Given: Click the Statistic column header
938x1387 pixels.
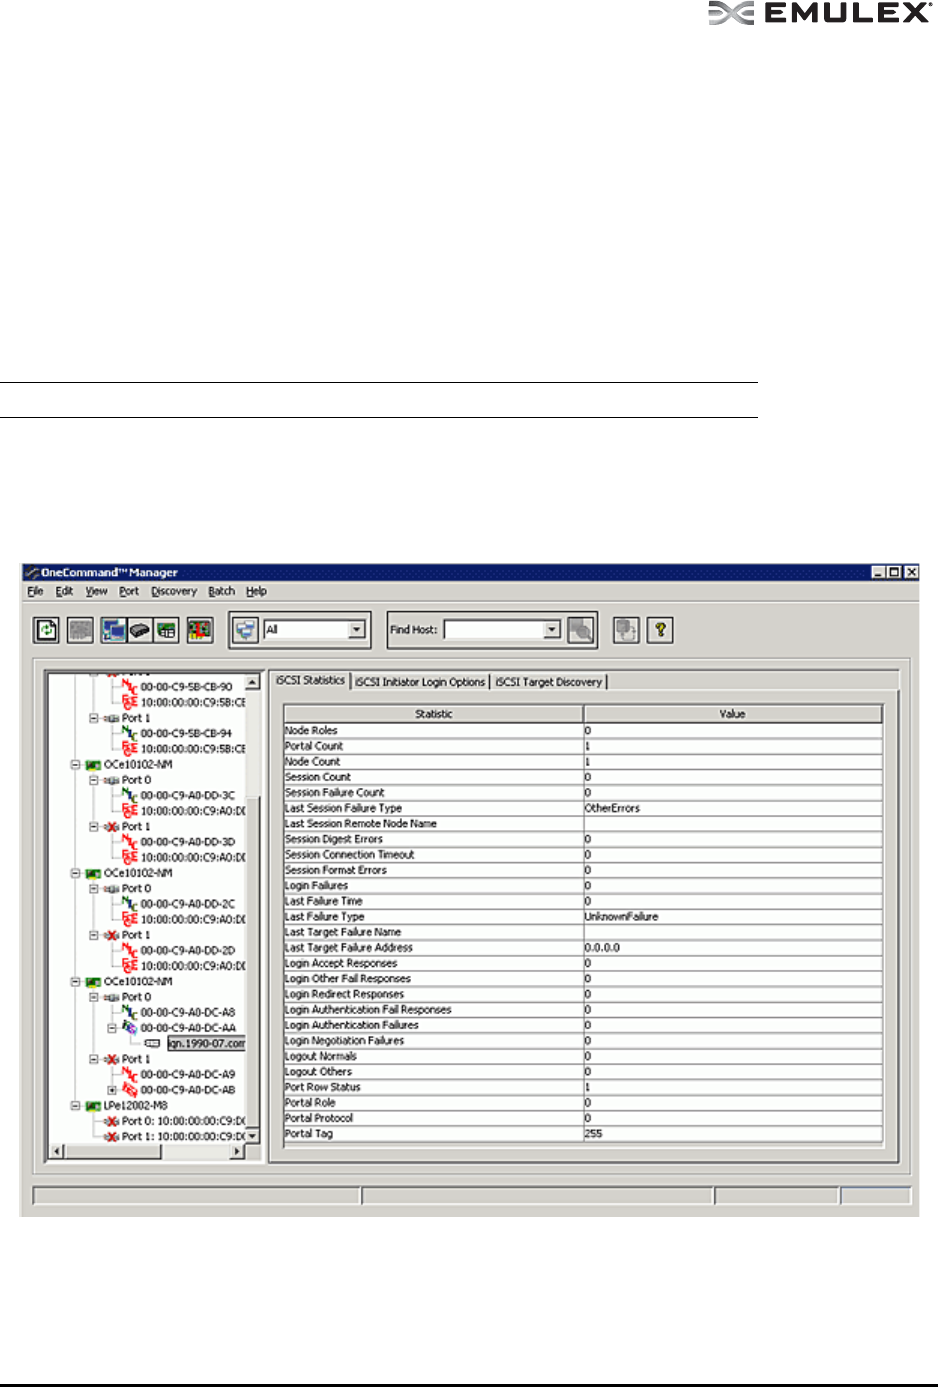Looking at the screenshot, I should pyautogui.click(x=434, y=714).
